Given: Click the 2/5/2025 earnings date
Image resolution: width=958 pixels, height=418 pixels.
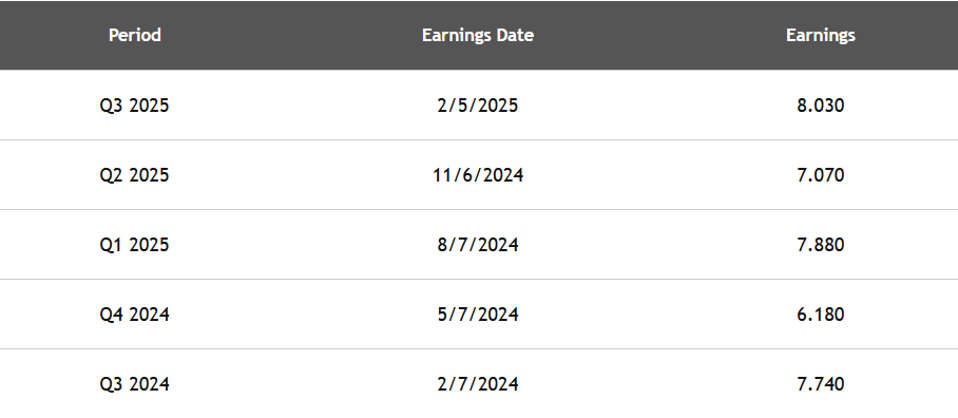Looking at the screenshot, I should (x=478, y=106).
